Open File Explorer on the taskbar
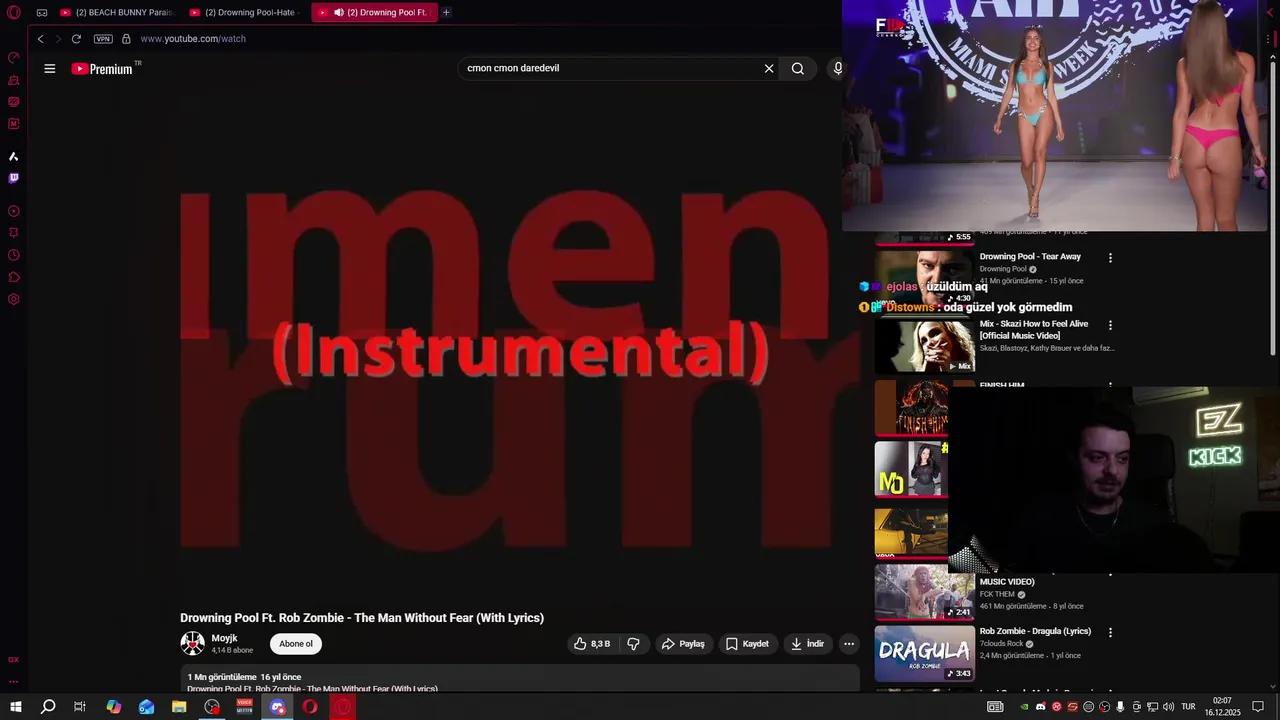This screenshot has height=720, width=1280. coord(179,707)
